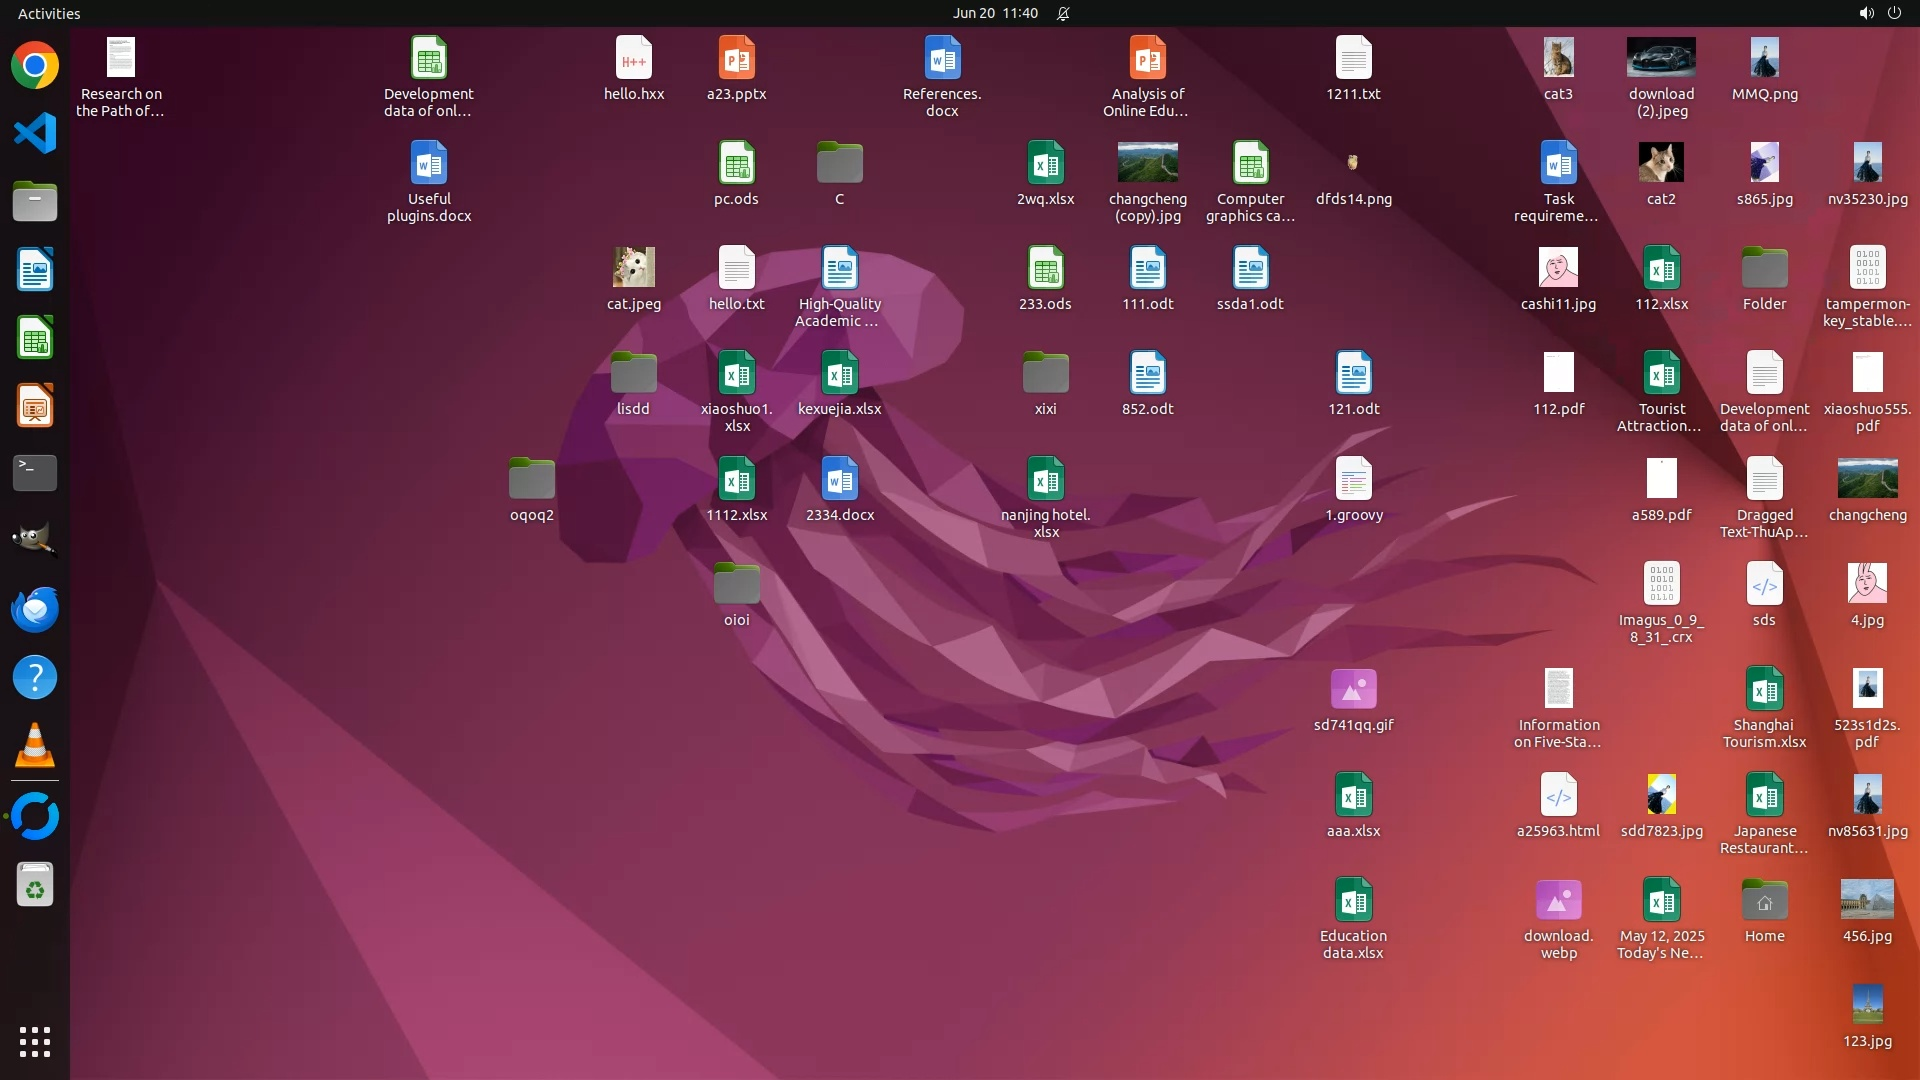Open Thunderbird mail in dock
1920x1080 pixels.
pyautogui.click(x=35, y=609)
